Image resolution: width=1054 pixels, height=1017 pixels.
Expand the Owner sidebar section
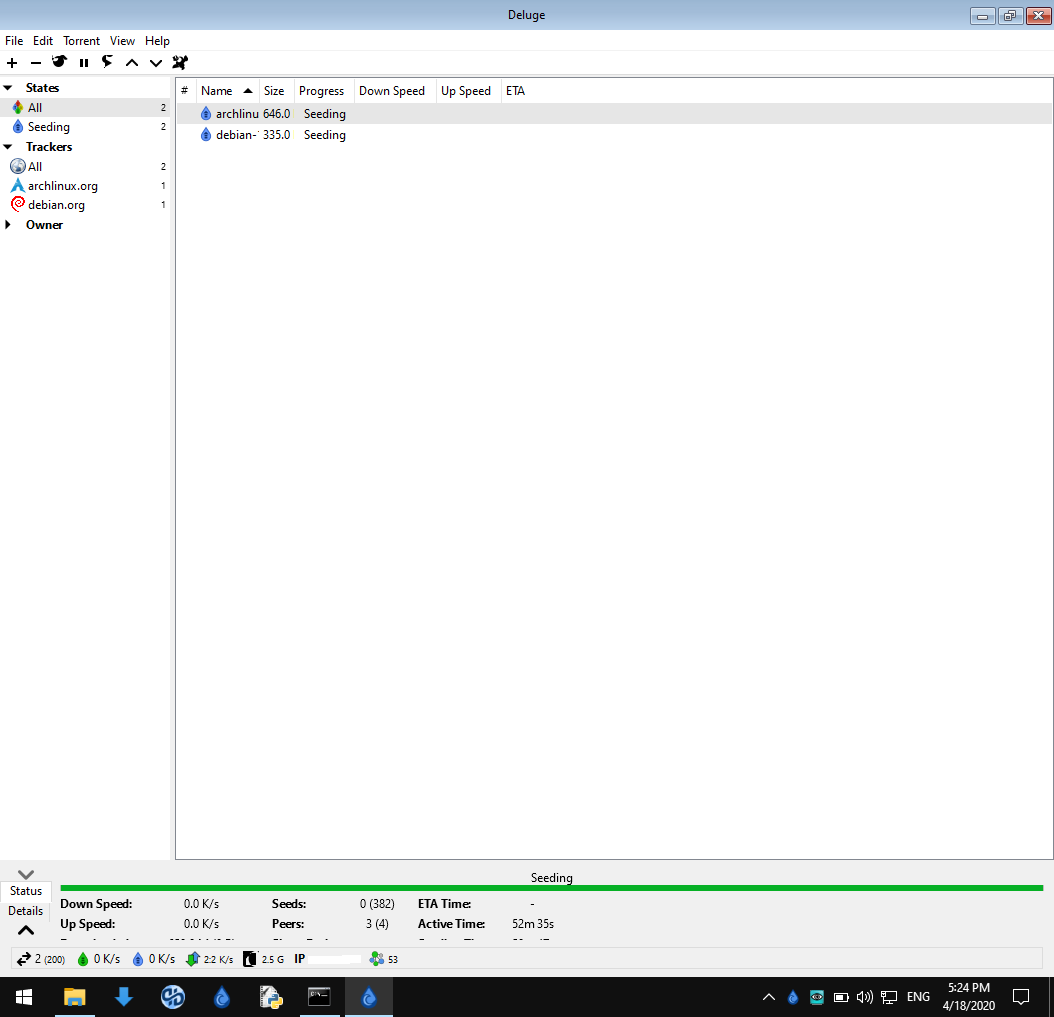pyautogui.click(x=8, y=225)
